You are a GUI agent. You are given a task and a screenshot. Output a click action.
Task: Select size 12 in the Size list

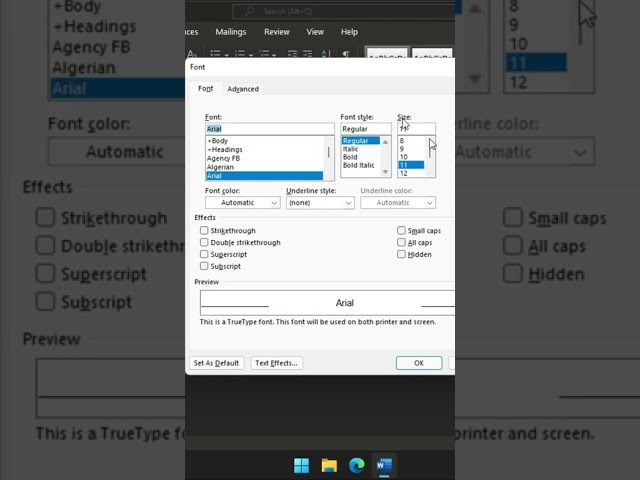tap(411, 173)
